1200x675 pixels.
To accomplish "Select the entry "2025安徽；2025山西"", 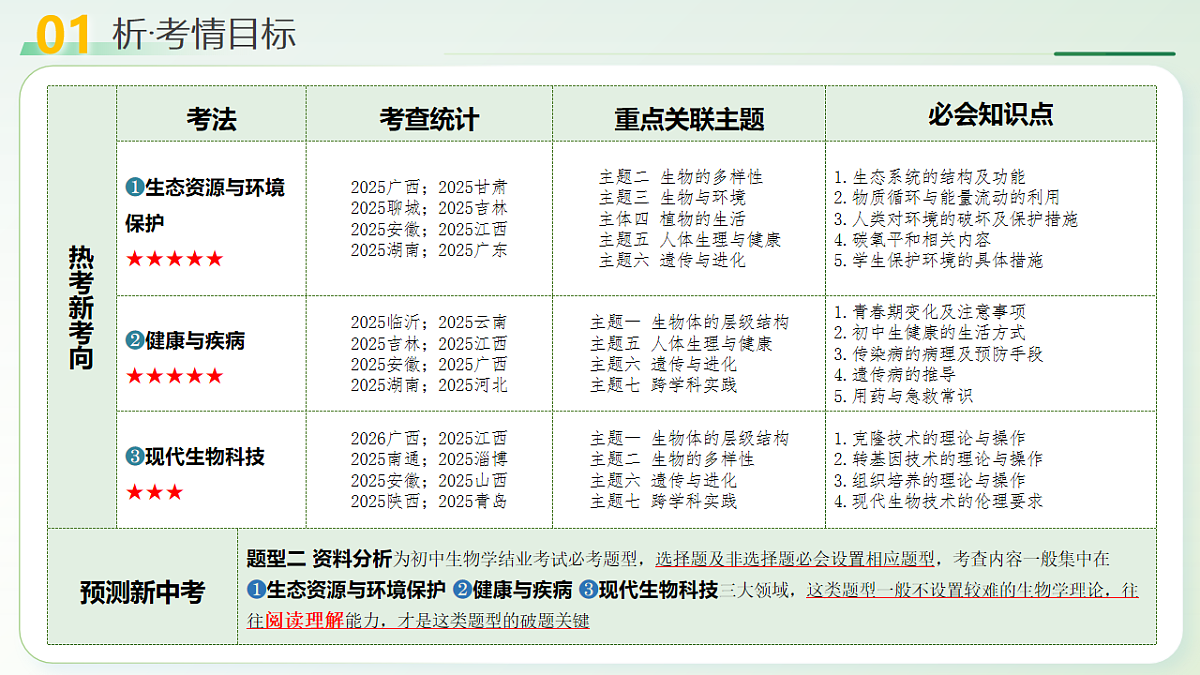I will (429, 480).
